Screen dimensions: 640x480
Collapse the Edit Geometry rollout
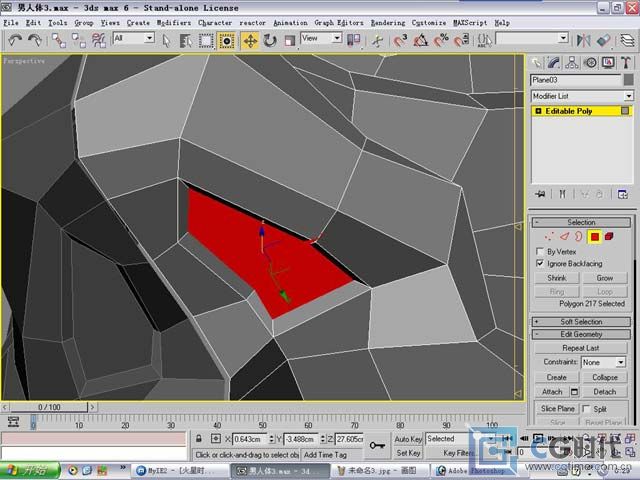point(581,334)
